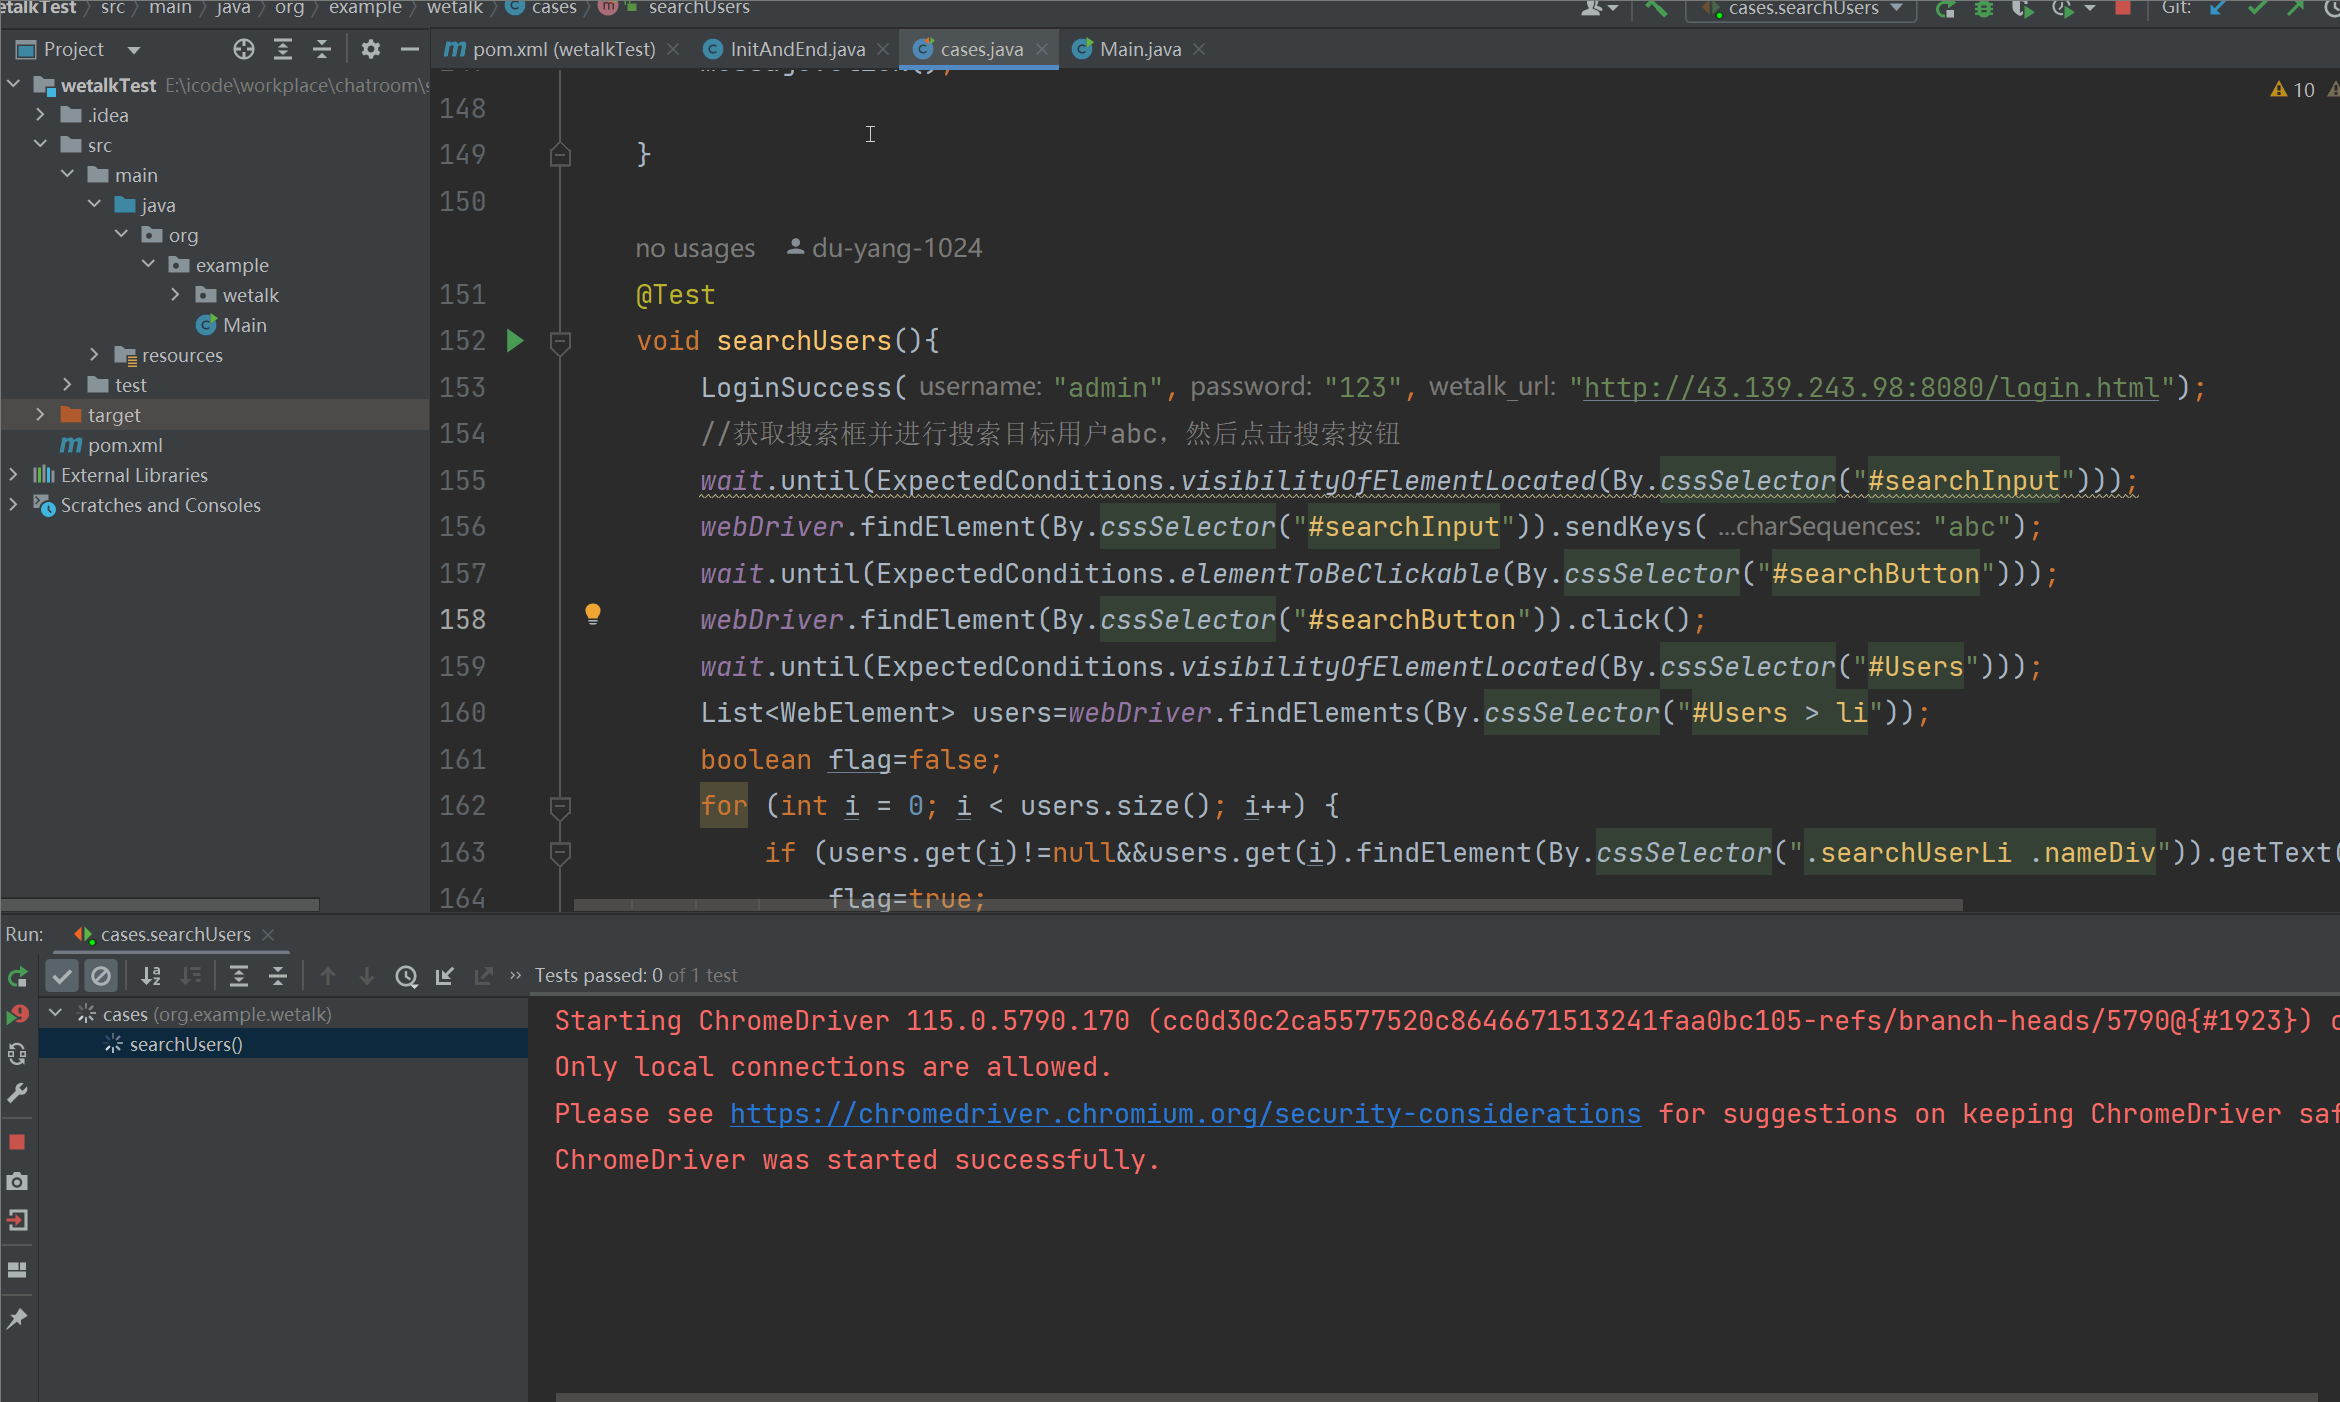This screenshot has height=1402, width=2340.
Task: Stop the running test from the Run sidebar
Action: [x=17, y=1142]
